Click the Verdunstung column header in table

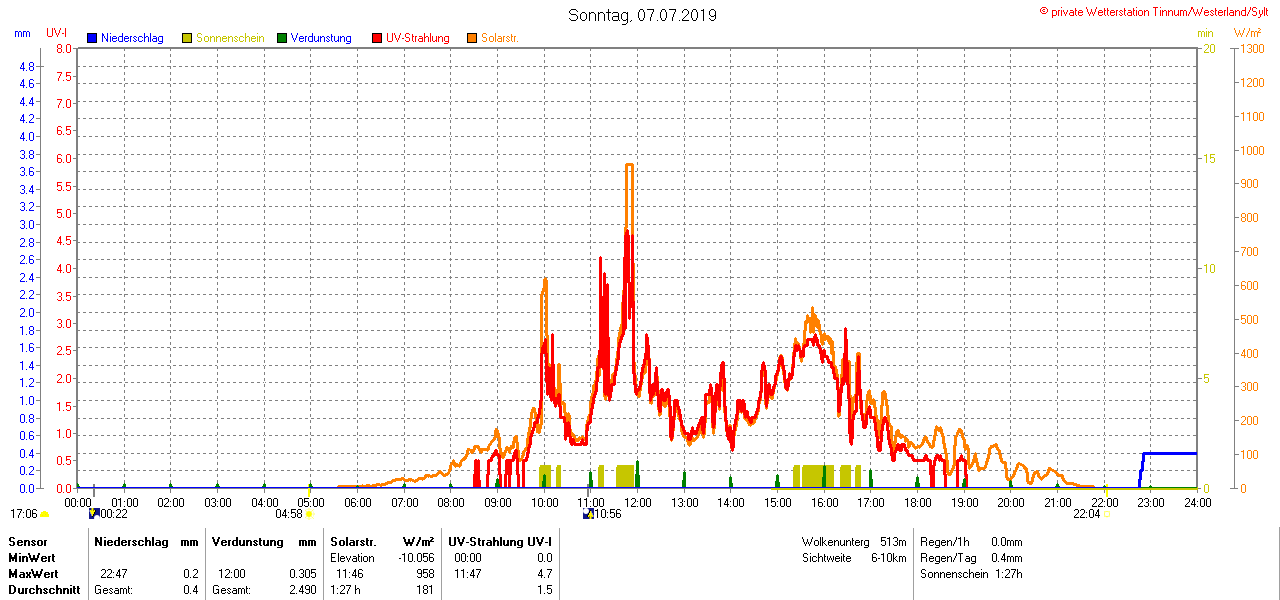tap(248, 542)
